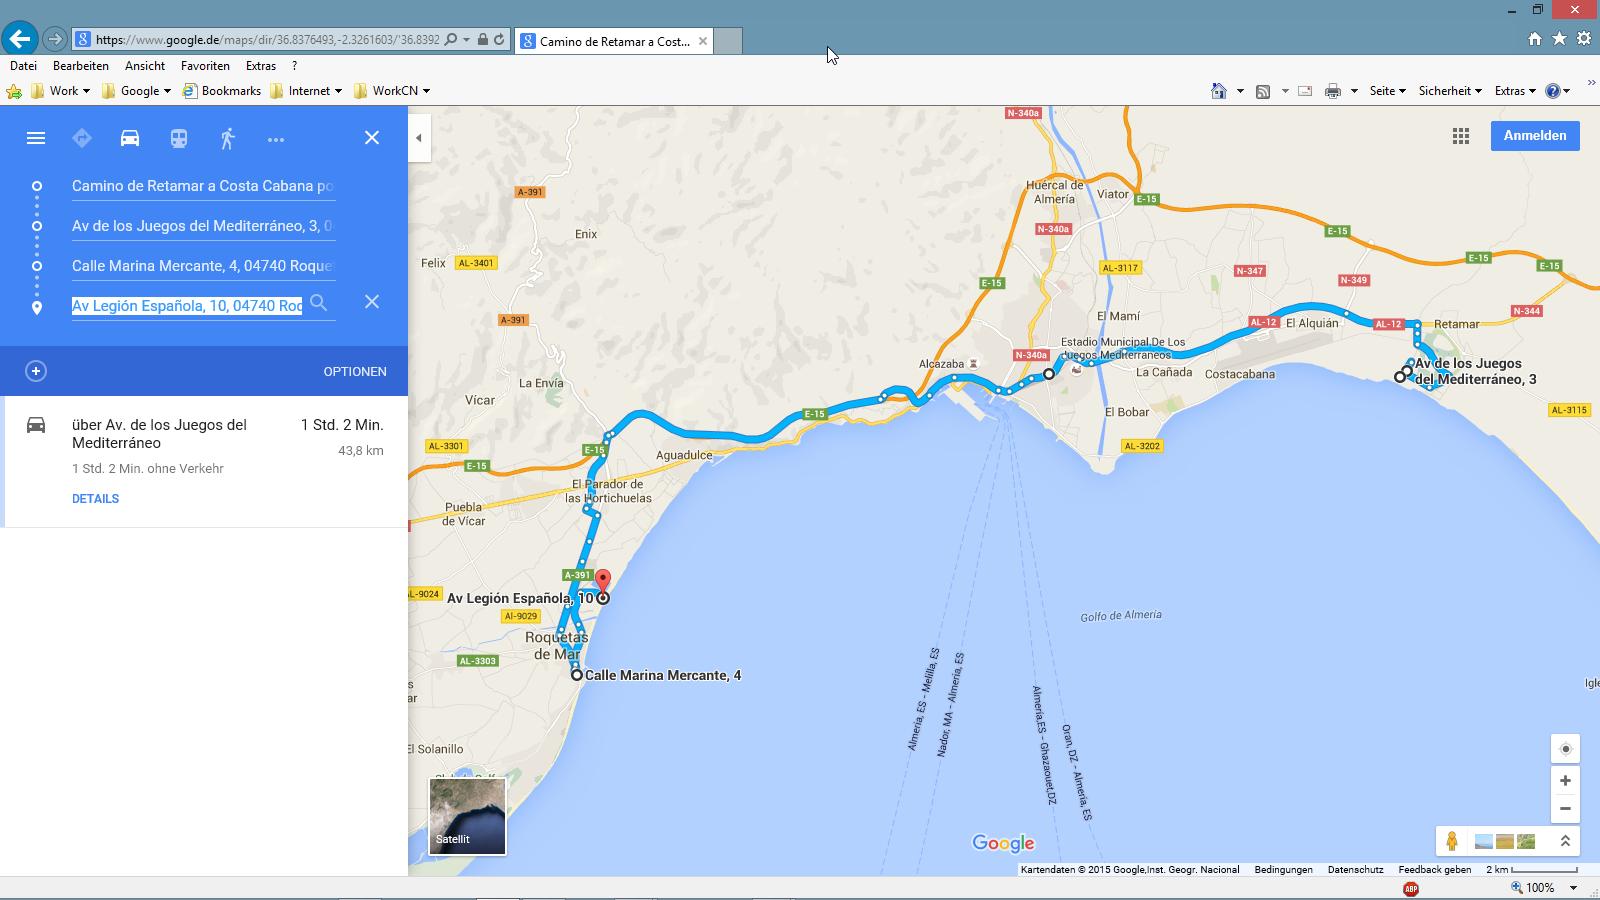The width and height of the screenshot is (1600, 900).
Task: Open the command bar Extras dropdown
Action: pos(1515,91)
